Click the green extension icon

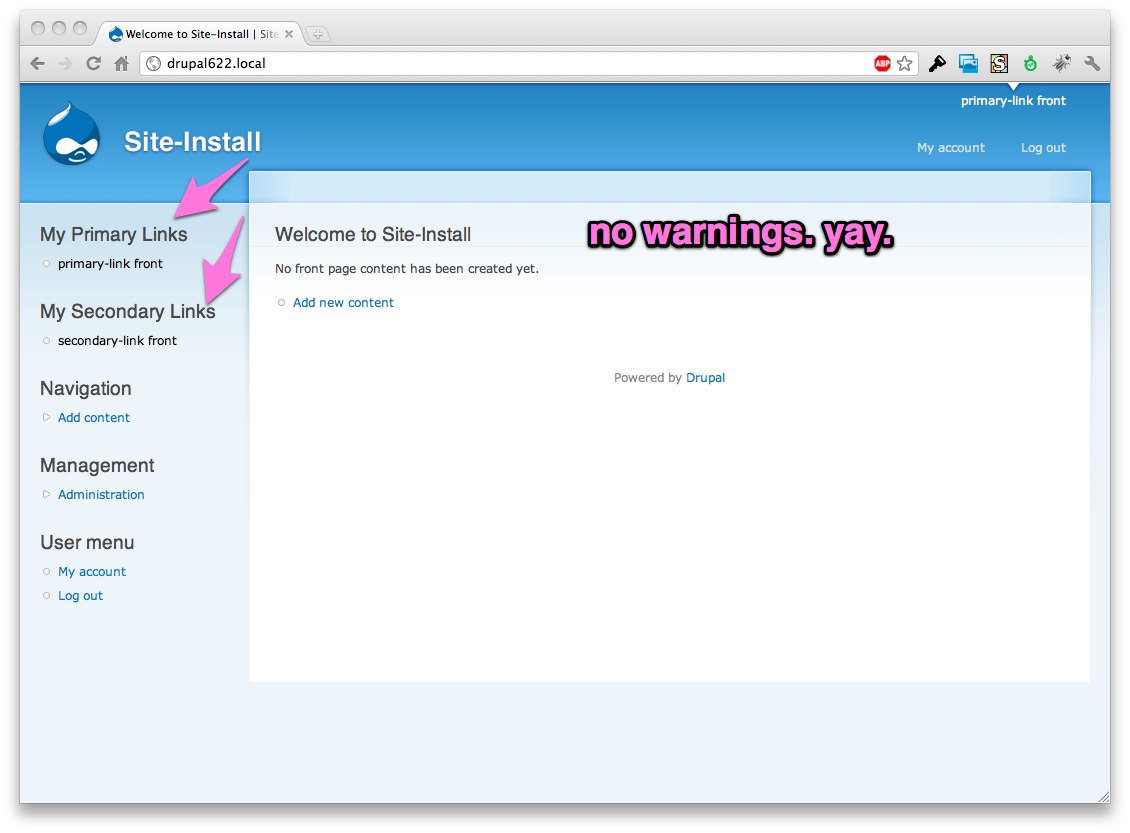(1031, 63)
